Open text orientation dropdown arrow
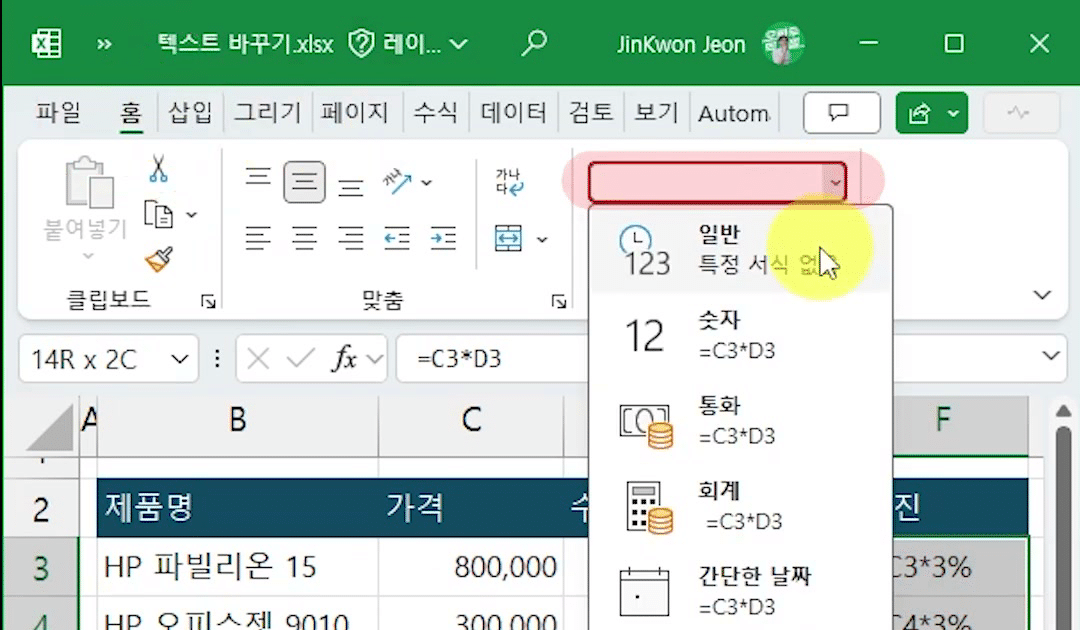Viewport: 1080px width, 630px height. (x=426, y=182)
